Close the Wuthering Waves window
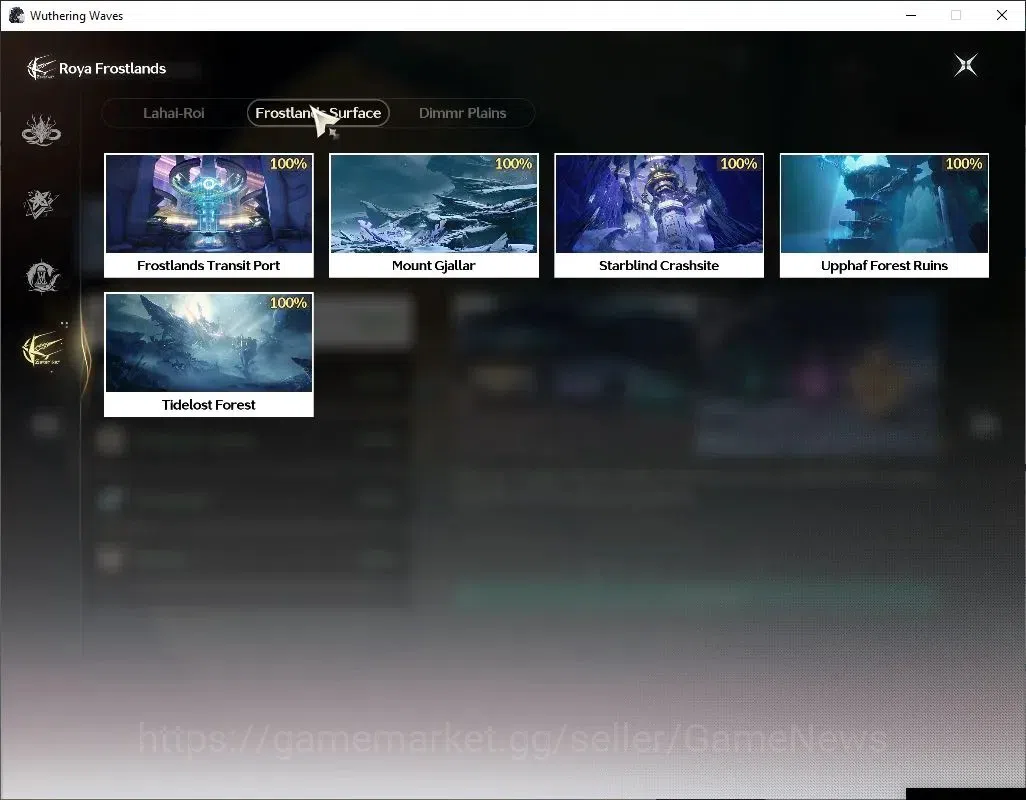Viewport: 1026px width, 800px height. click(1002, 15)
